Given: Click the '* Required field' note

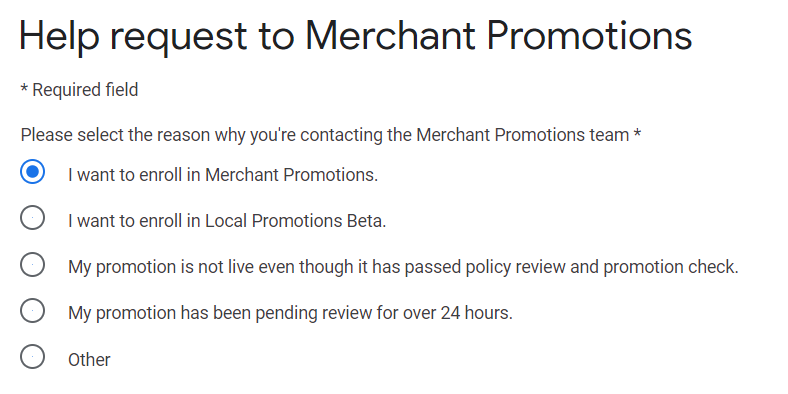Looking at the screenshot, I should click(x=79, y=90).
